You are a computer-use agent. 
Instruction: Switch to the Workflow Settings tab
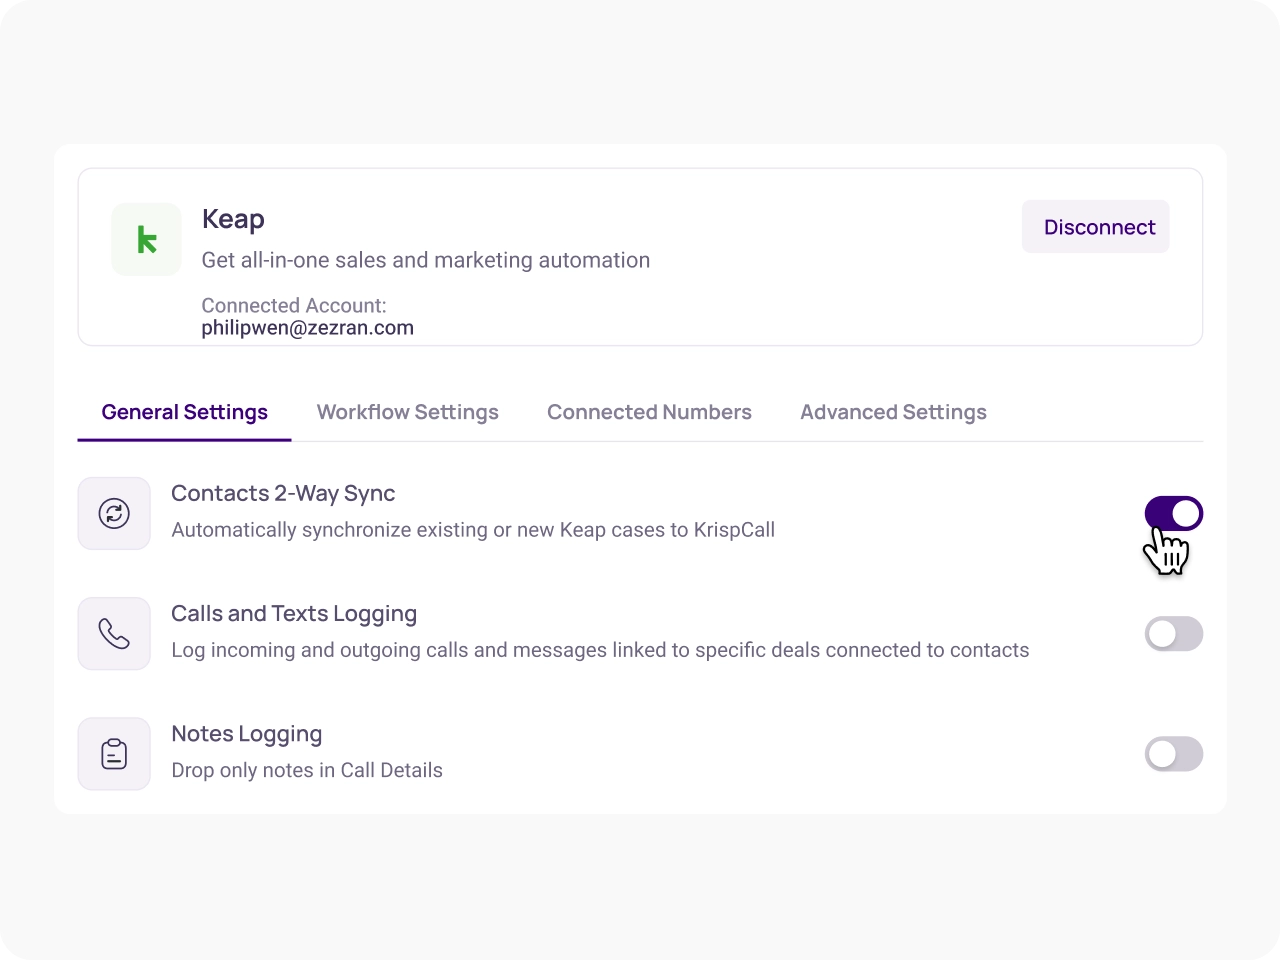pyautogui.click(x=408, y=412)
